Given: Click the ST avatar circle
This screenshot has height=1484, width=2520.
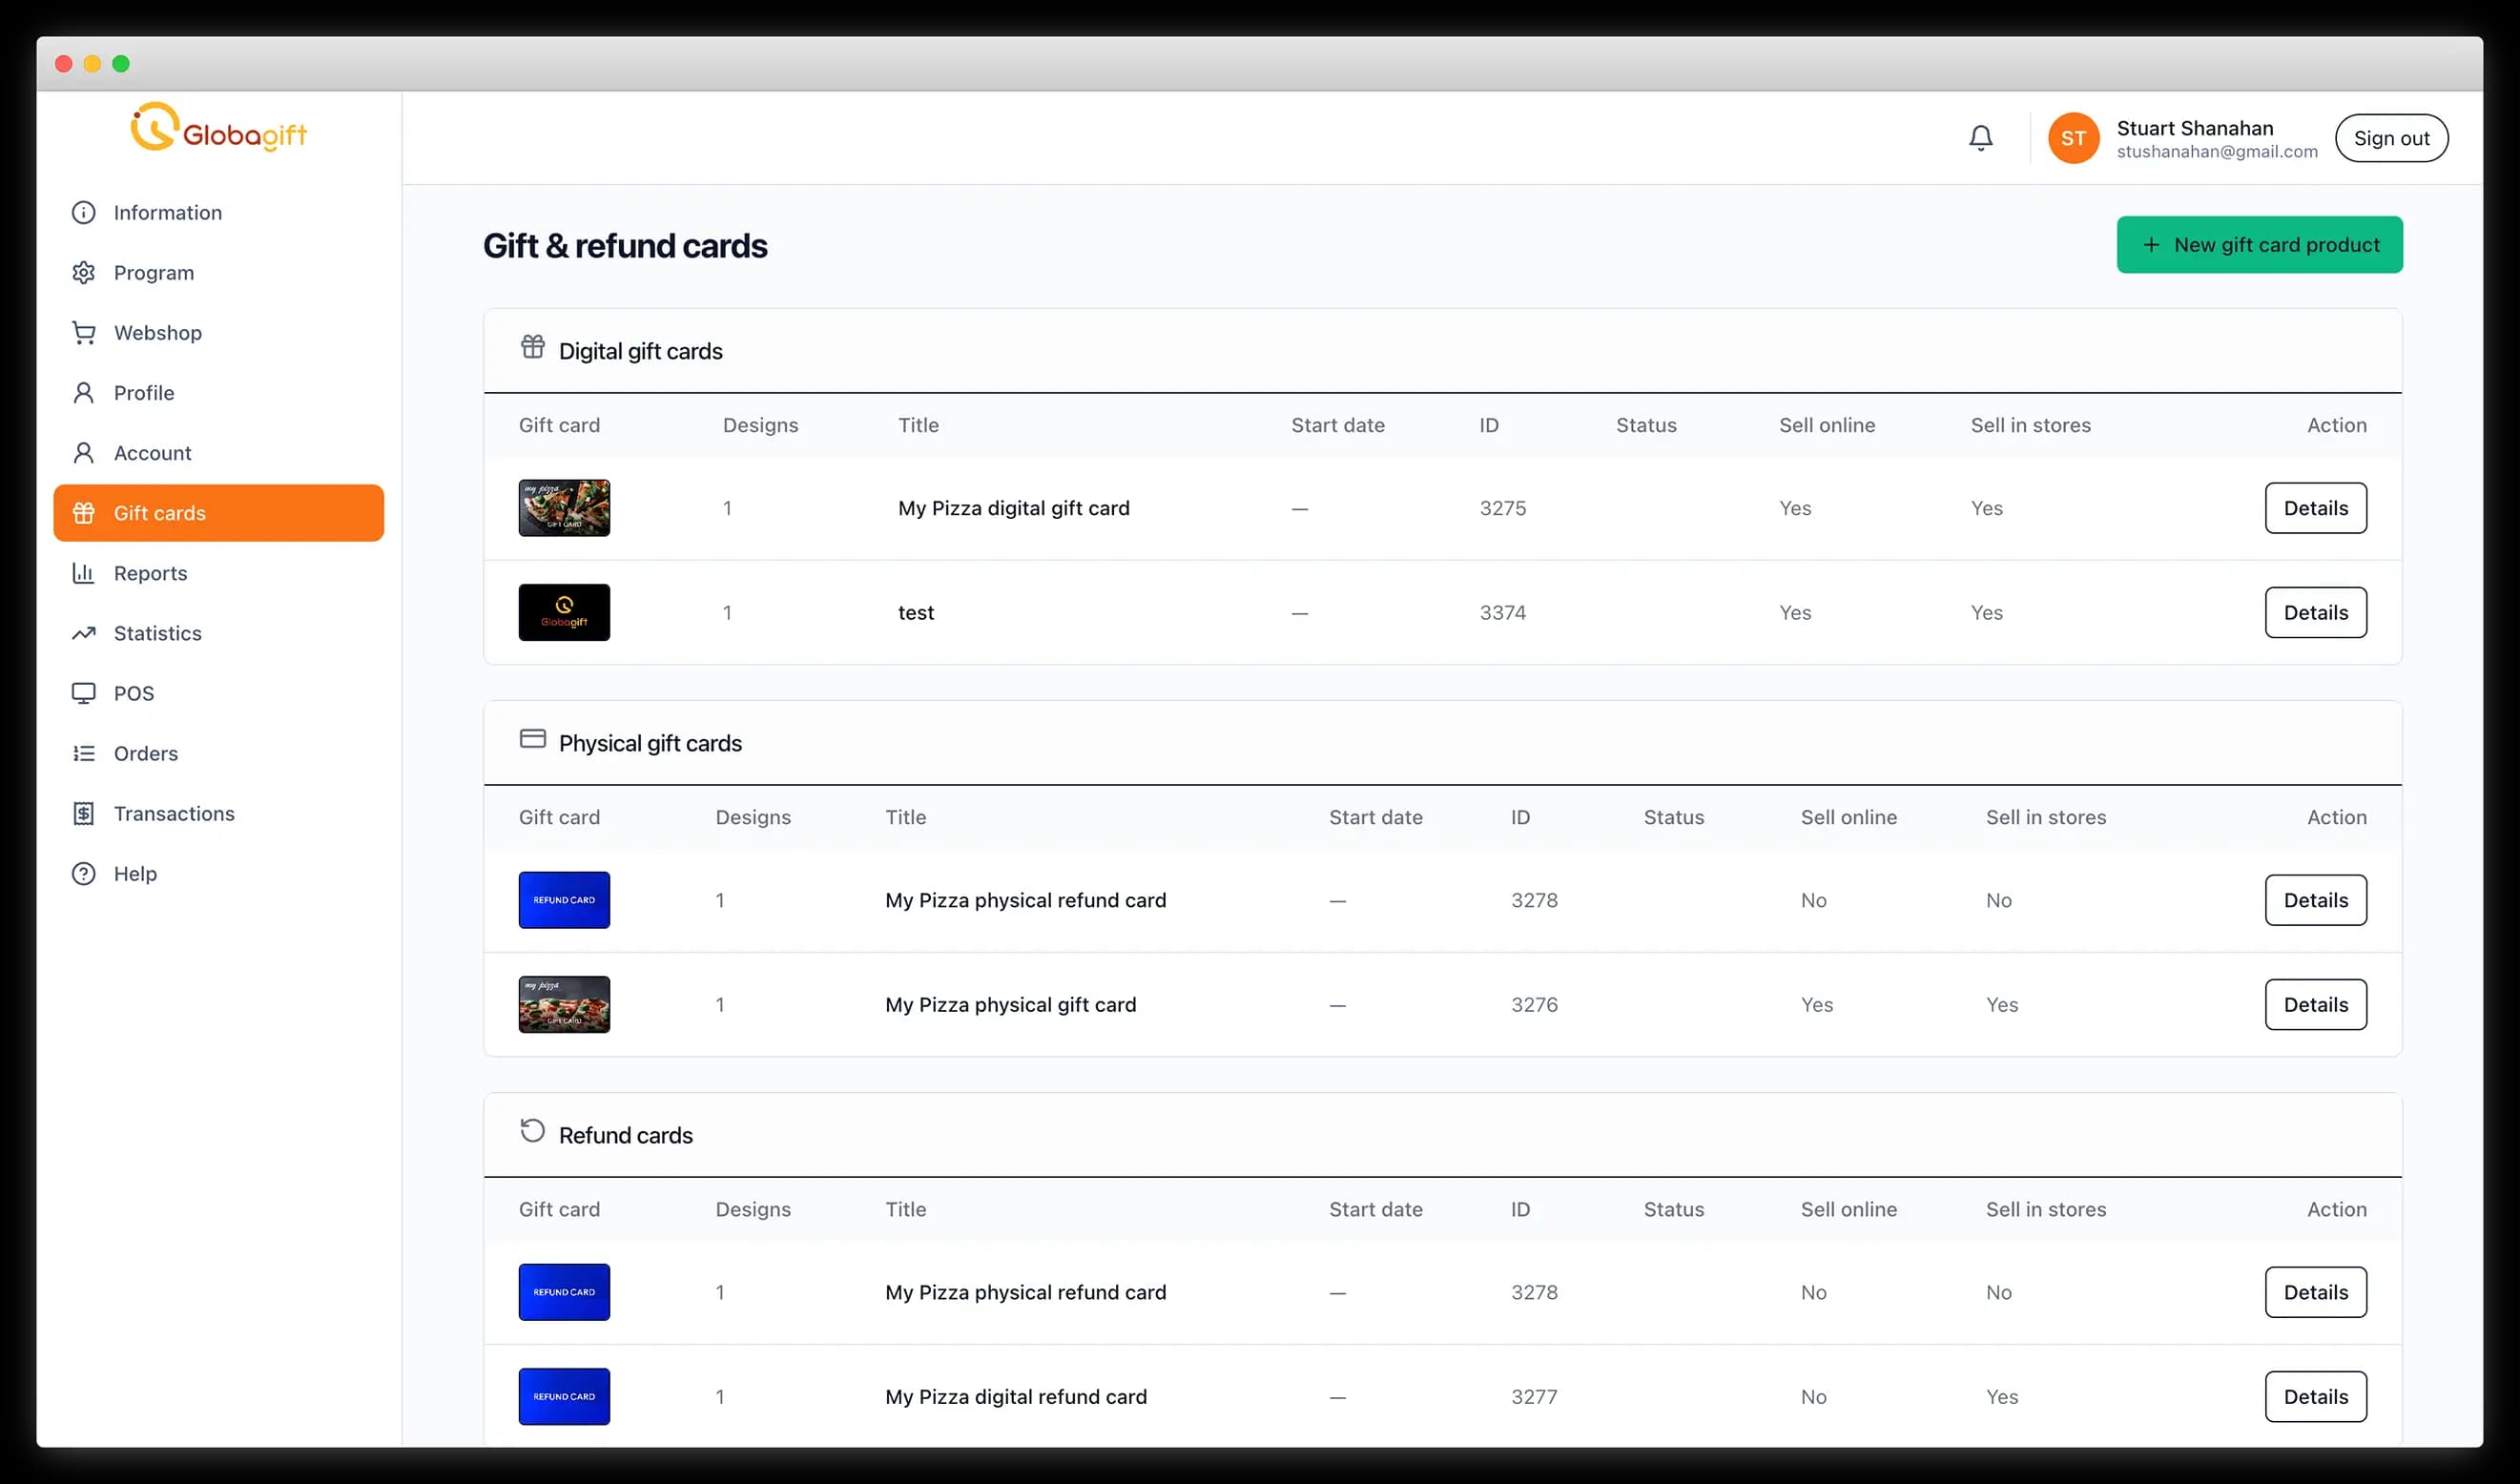Looking at the screenshot, I should click(2073, 137).
